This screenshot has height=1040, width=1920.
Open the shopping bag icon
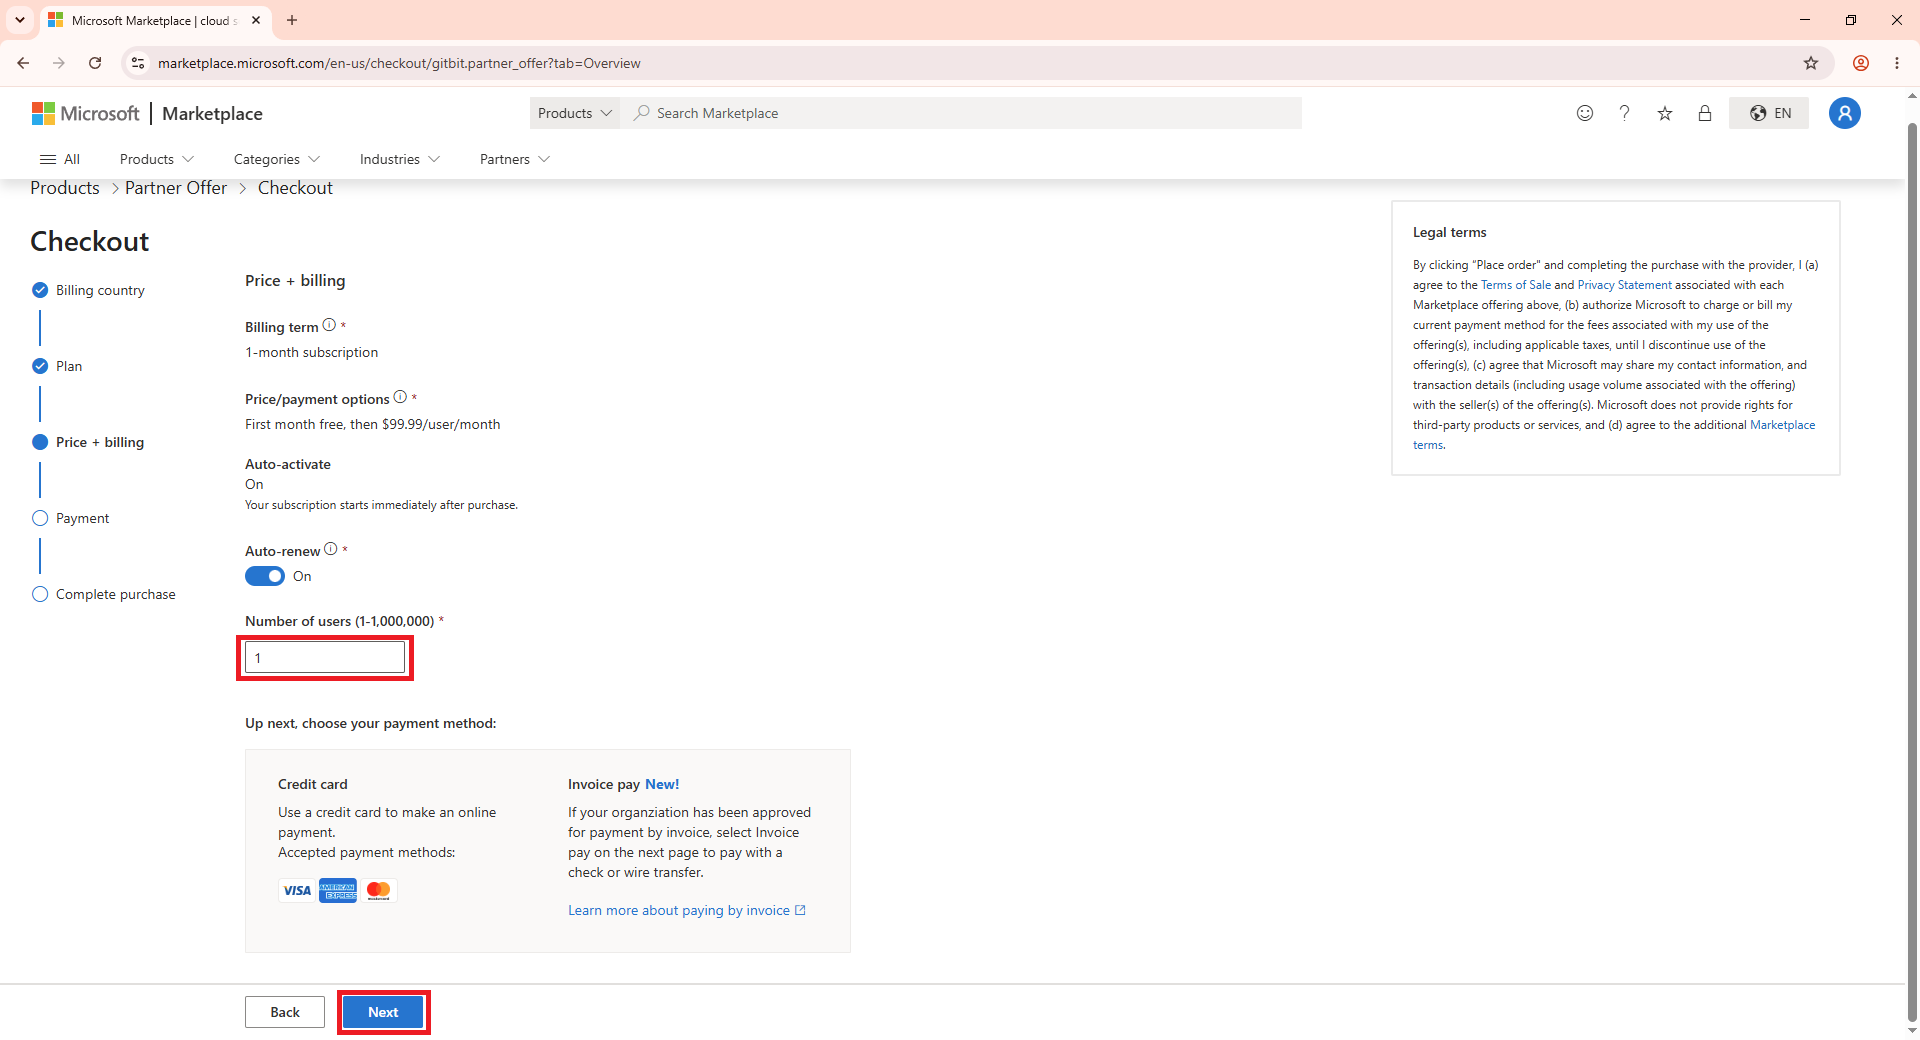coord(1704,113)
